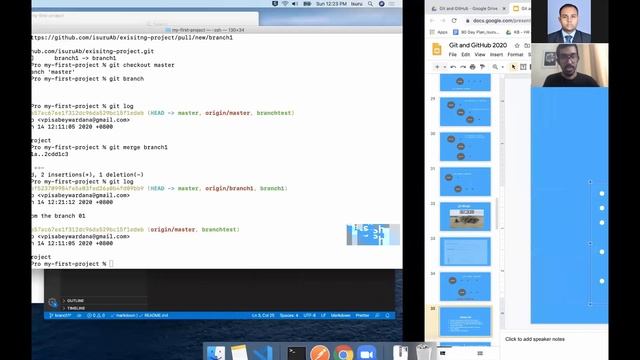The image size is (640, 360).
Task: Click the redo icon in Slides toolbar
Action: (x=463, y=67)
